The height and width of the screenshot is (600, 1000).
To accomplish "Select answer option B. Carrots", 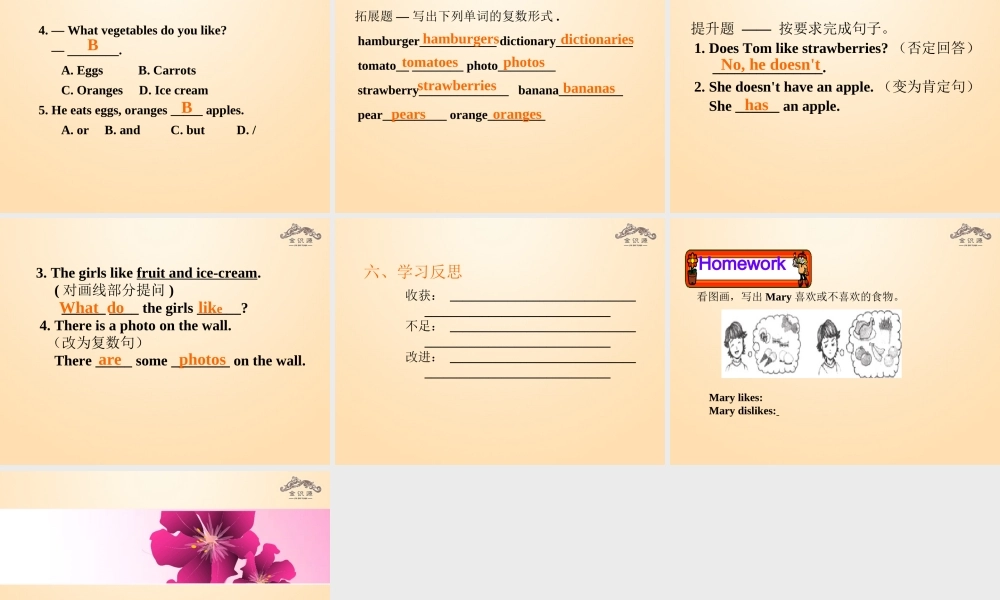I will tap(167, 71).
